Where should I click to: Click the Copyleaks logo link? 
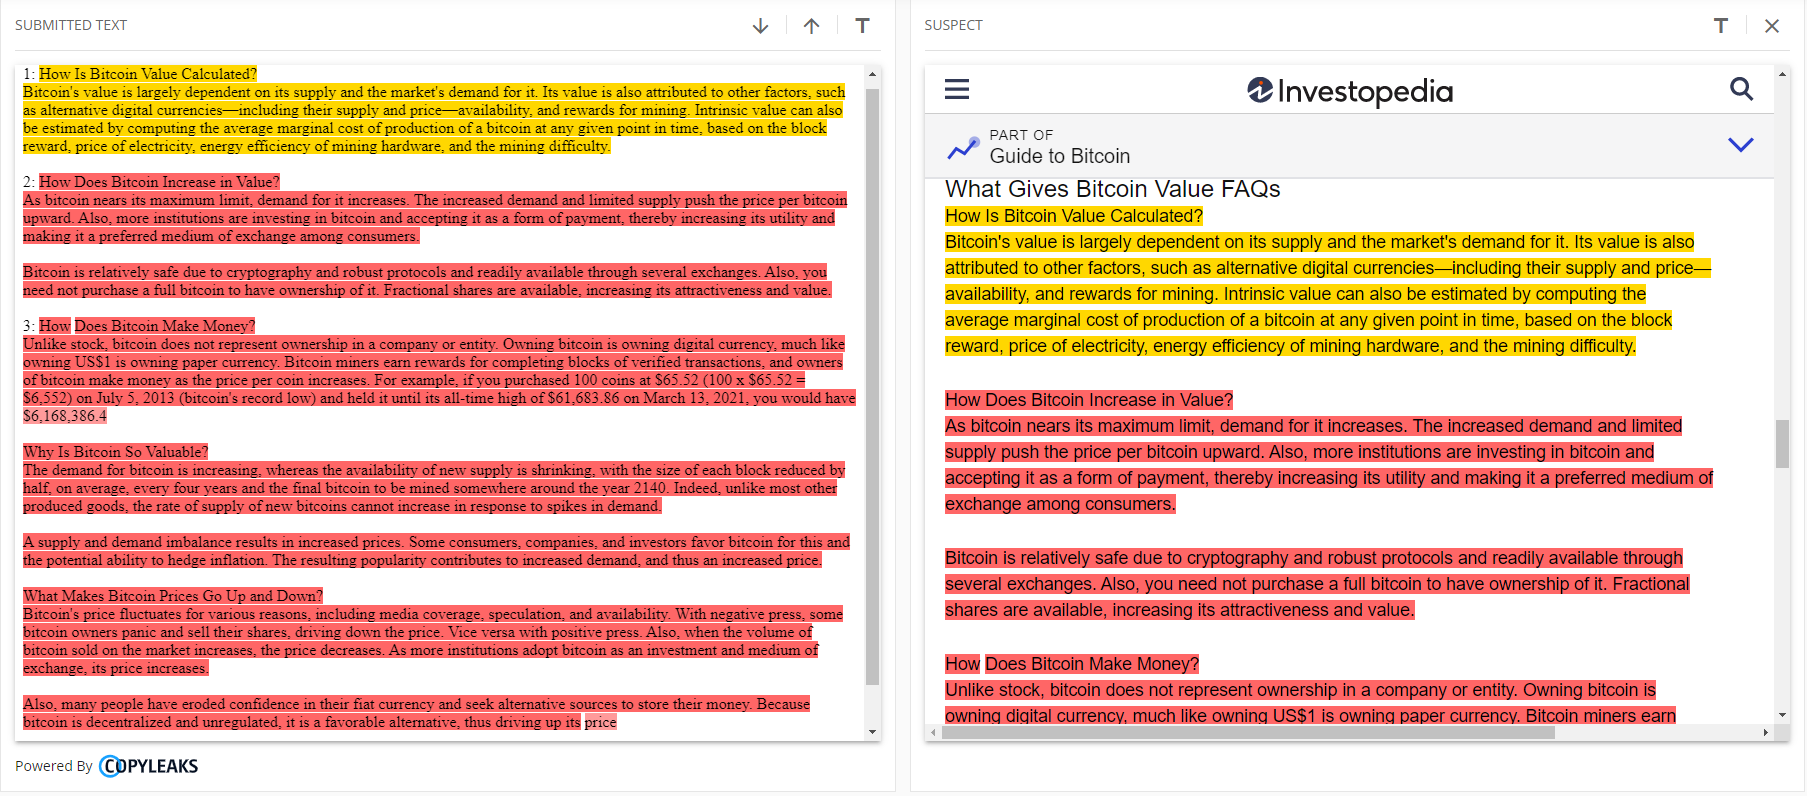pos(149,766)
